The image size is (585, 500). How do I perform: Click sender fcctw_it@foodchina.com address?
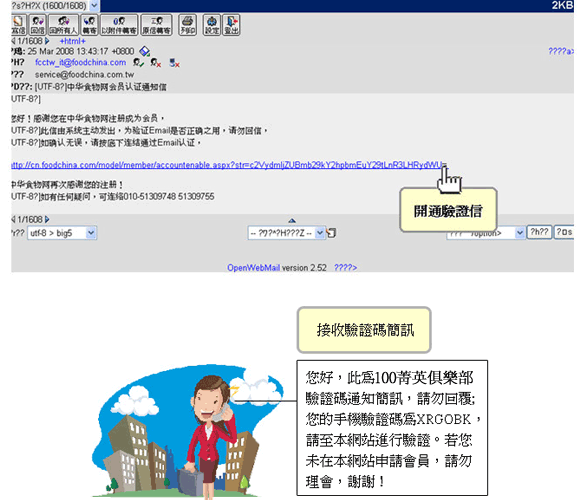tap(81, 63)
